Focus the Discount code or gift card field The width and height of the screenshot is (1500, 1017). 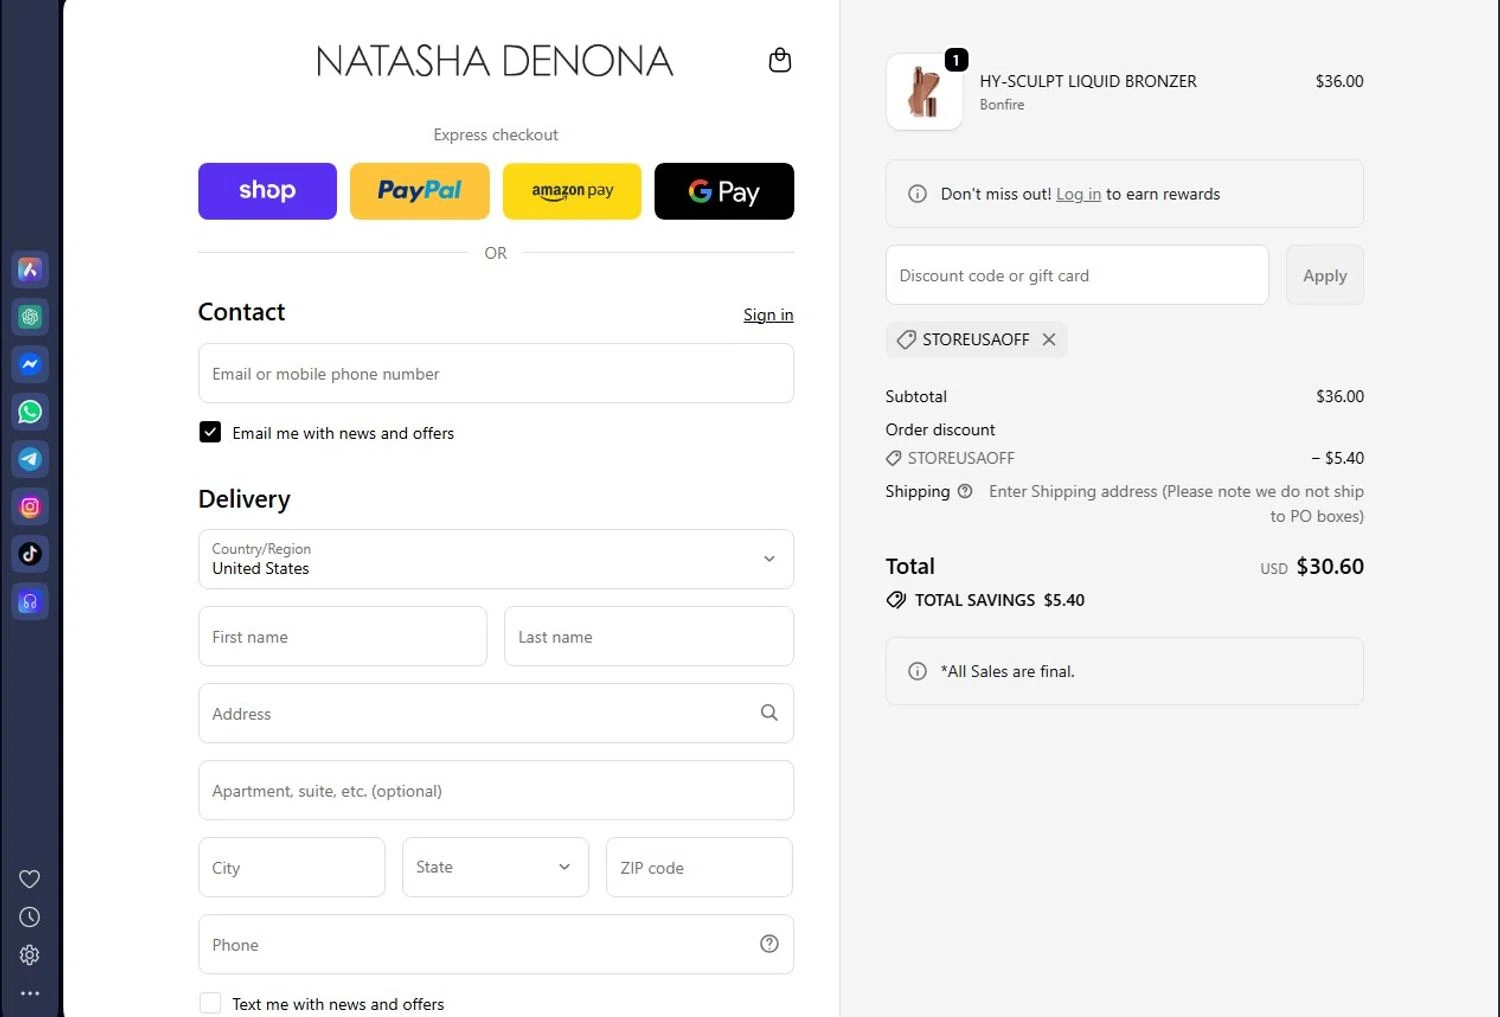click(x=1077, y=275)
